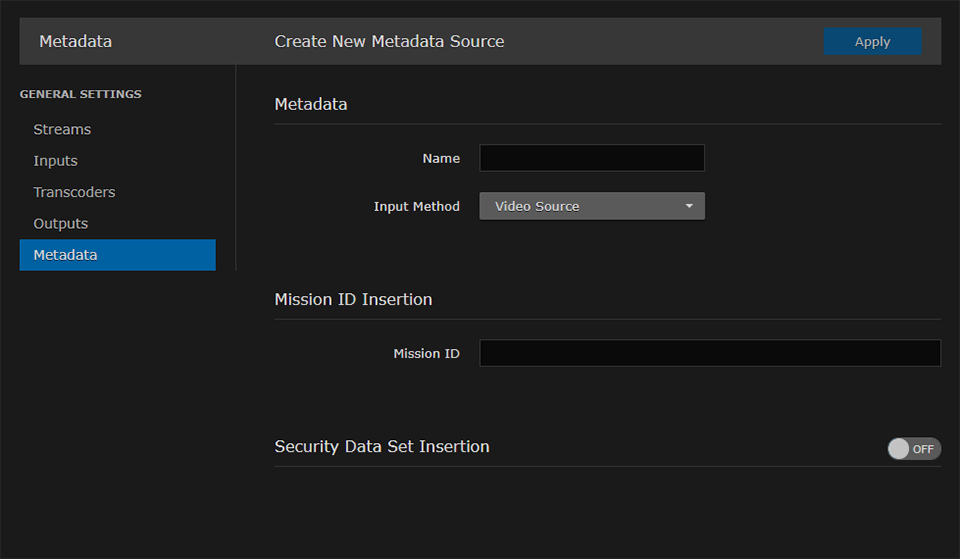This screenshot has height=559, width=960.
Task: Open the Video Source input method dropdown
Action: (582, 206)
